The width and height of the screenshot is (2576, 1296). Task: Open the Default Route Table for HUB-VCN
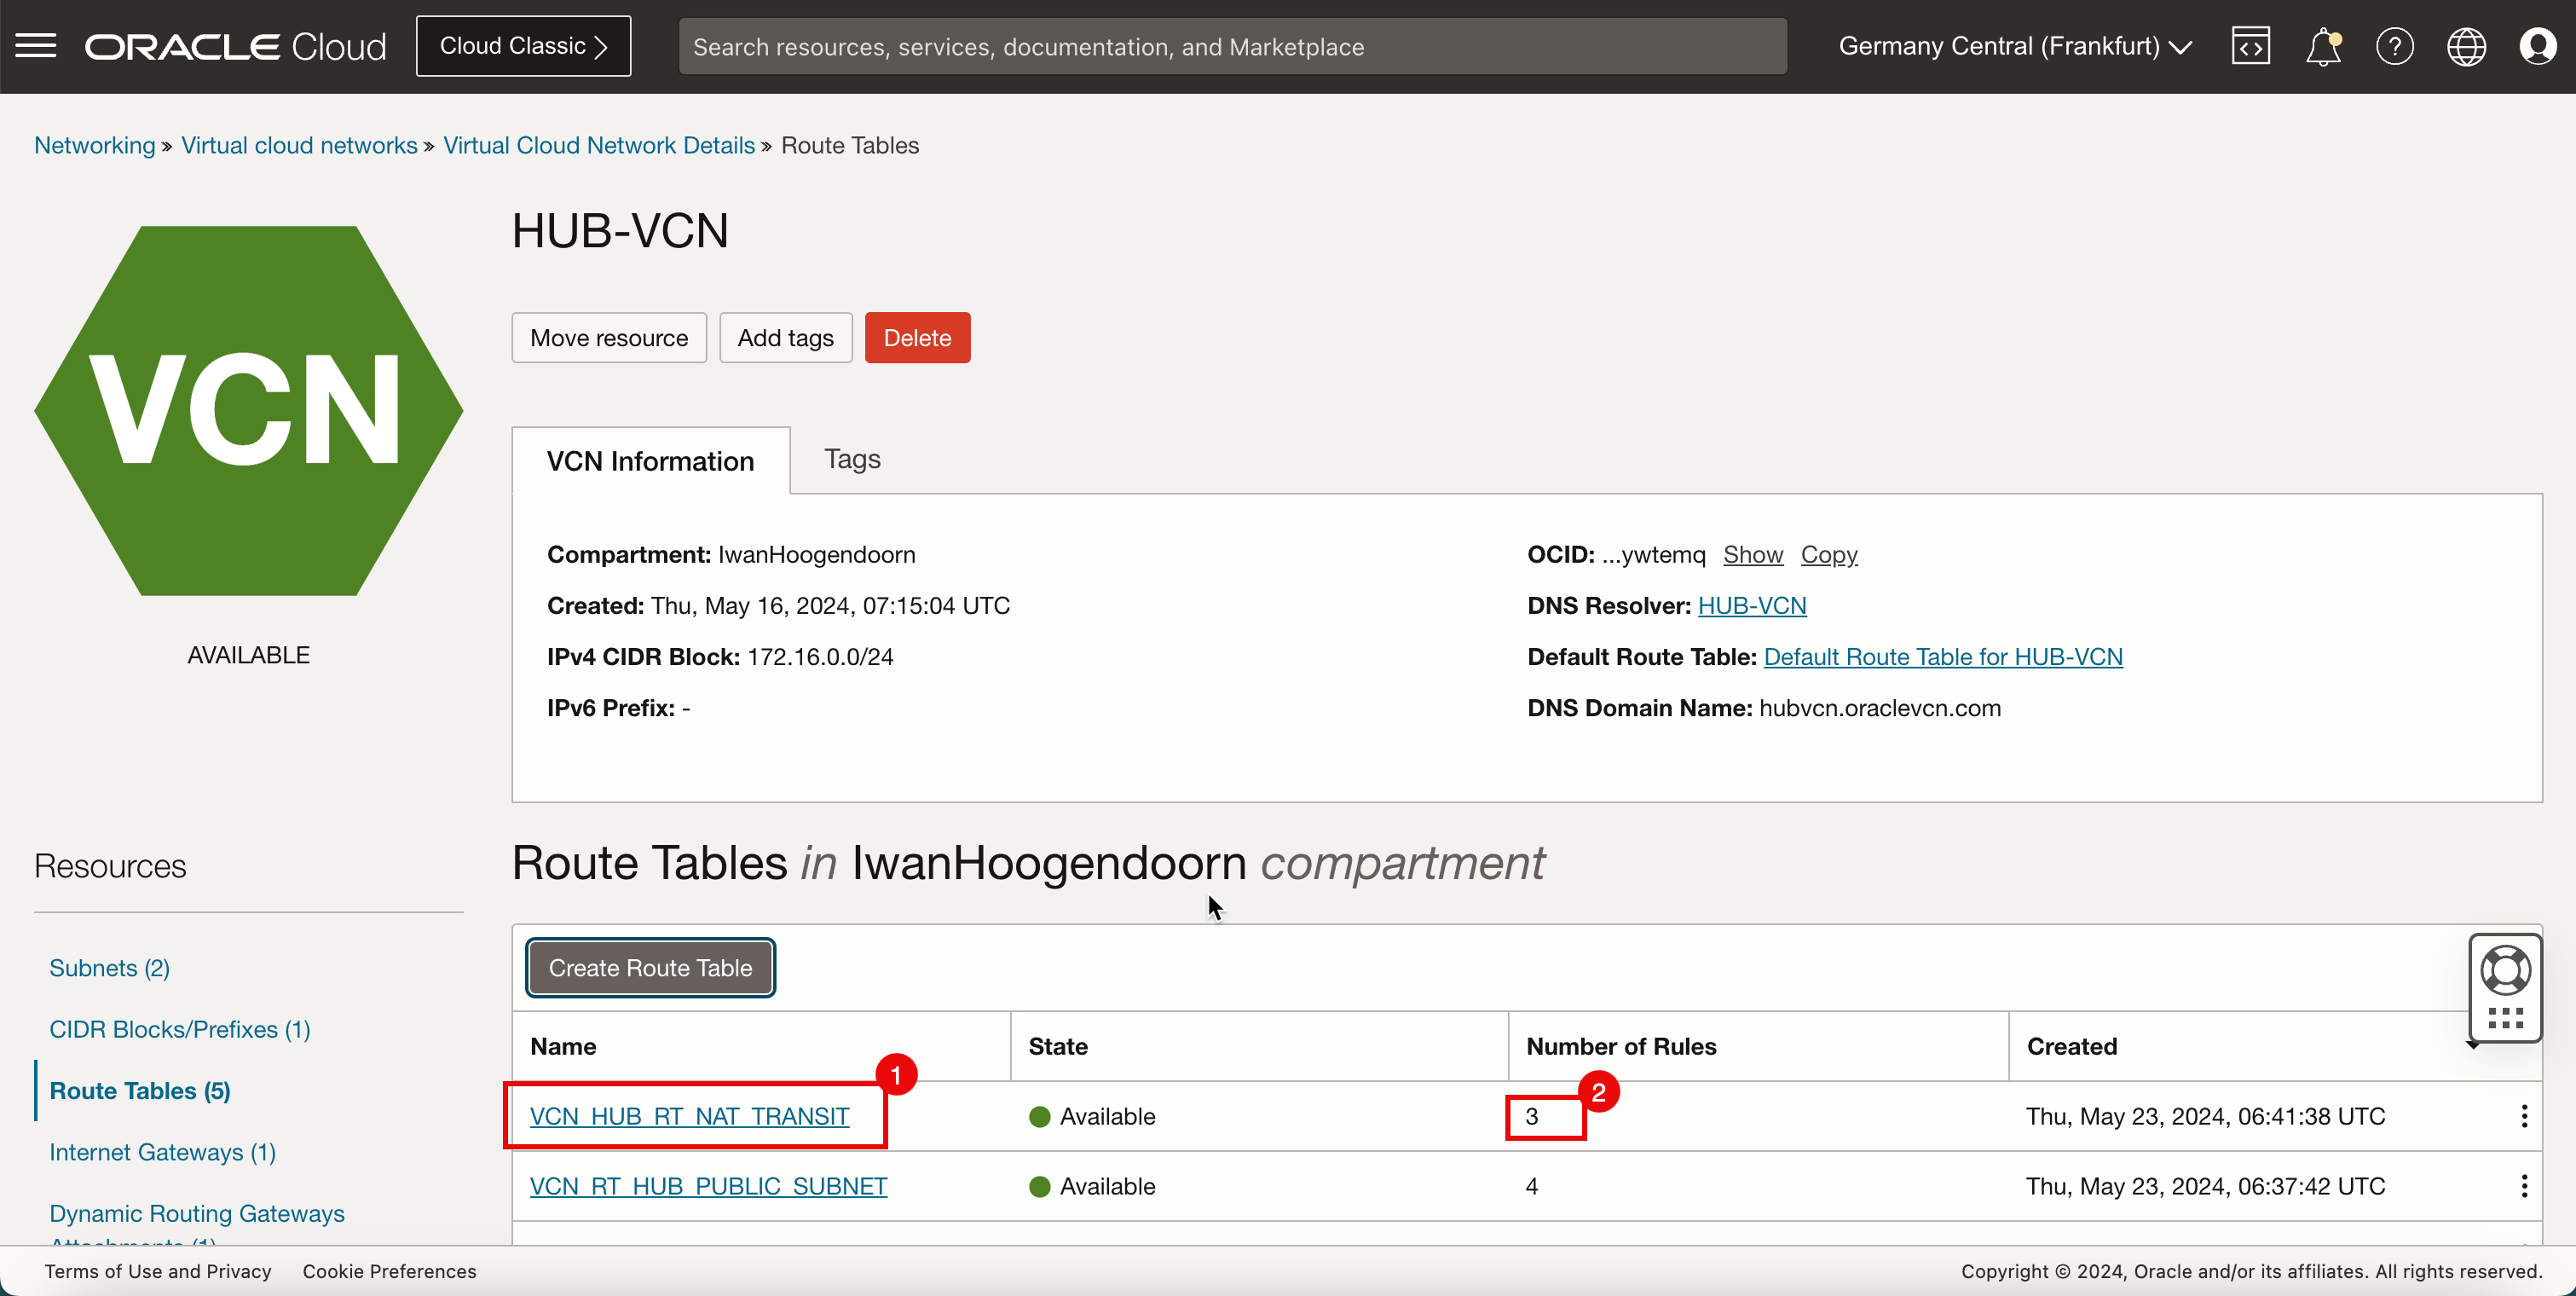click(1944, 657)
